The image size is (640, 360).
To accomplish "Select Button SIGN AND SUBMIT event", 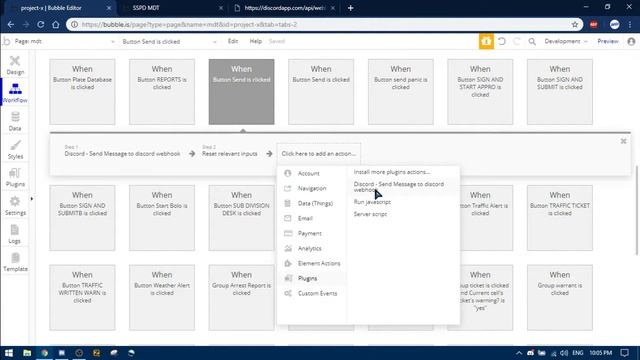I will pyautogui.click(x=560, y=92).
